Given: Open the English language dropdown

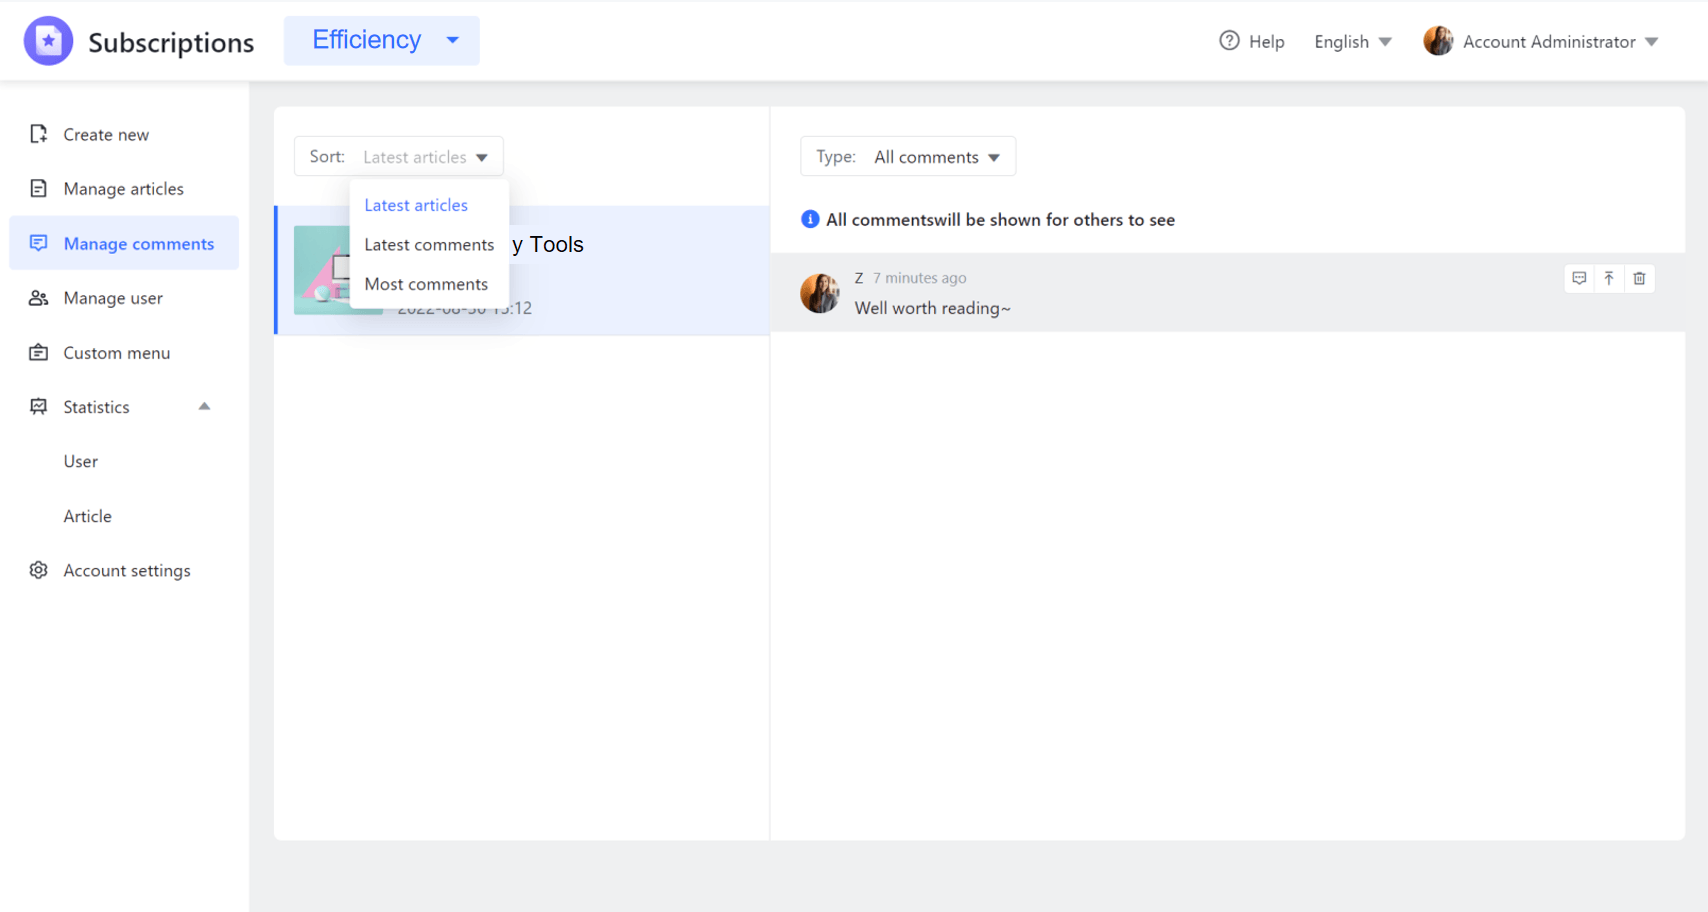Looking at the screenshot, I should (x=1352, y=41).
